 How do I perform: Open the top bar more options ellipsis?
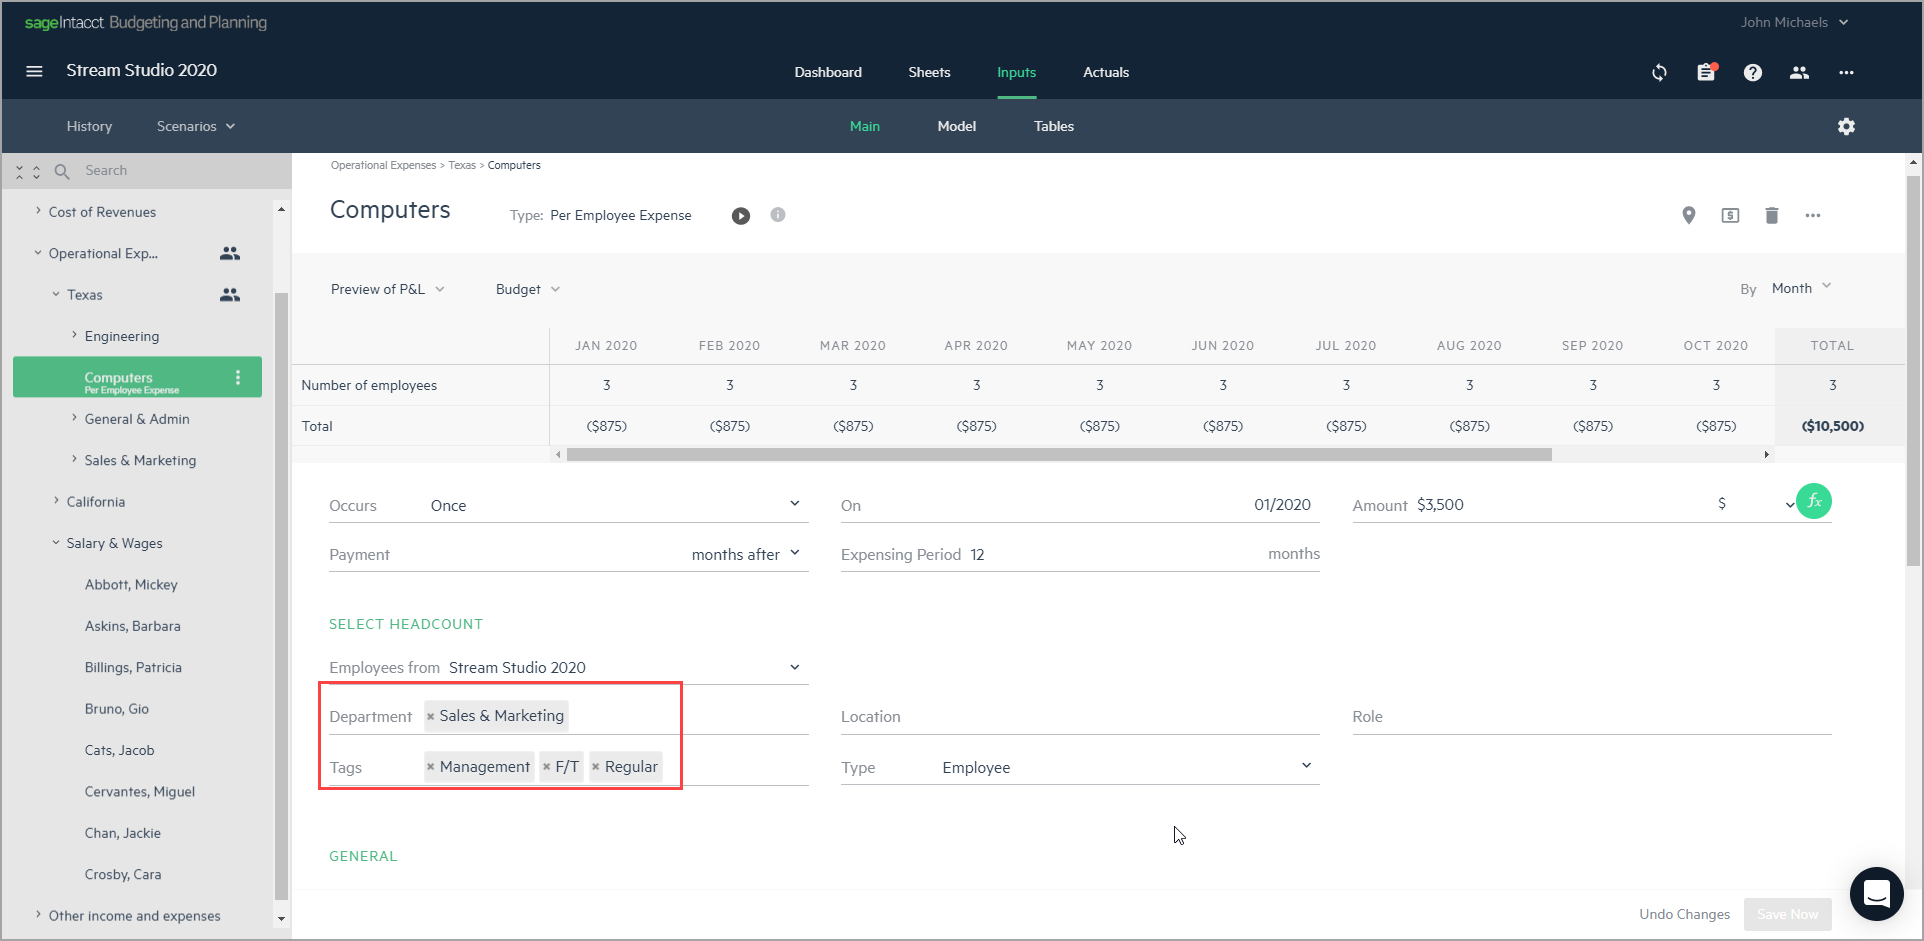1846,72
